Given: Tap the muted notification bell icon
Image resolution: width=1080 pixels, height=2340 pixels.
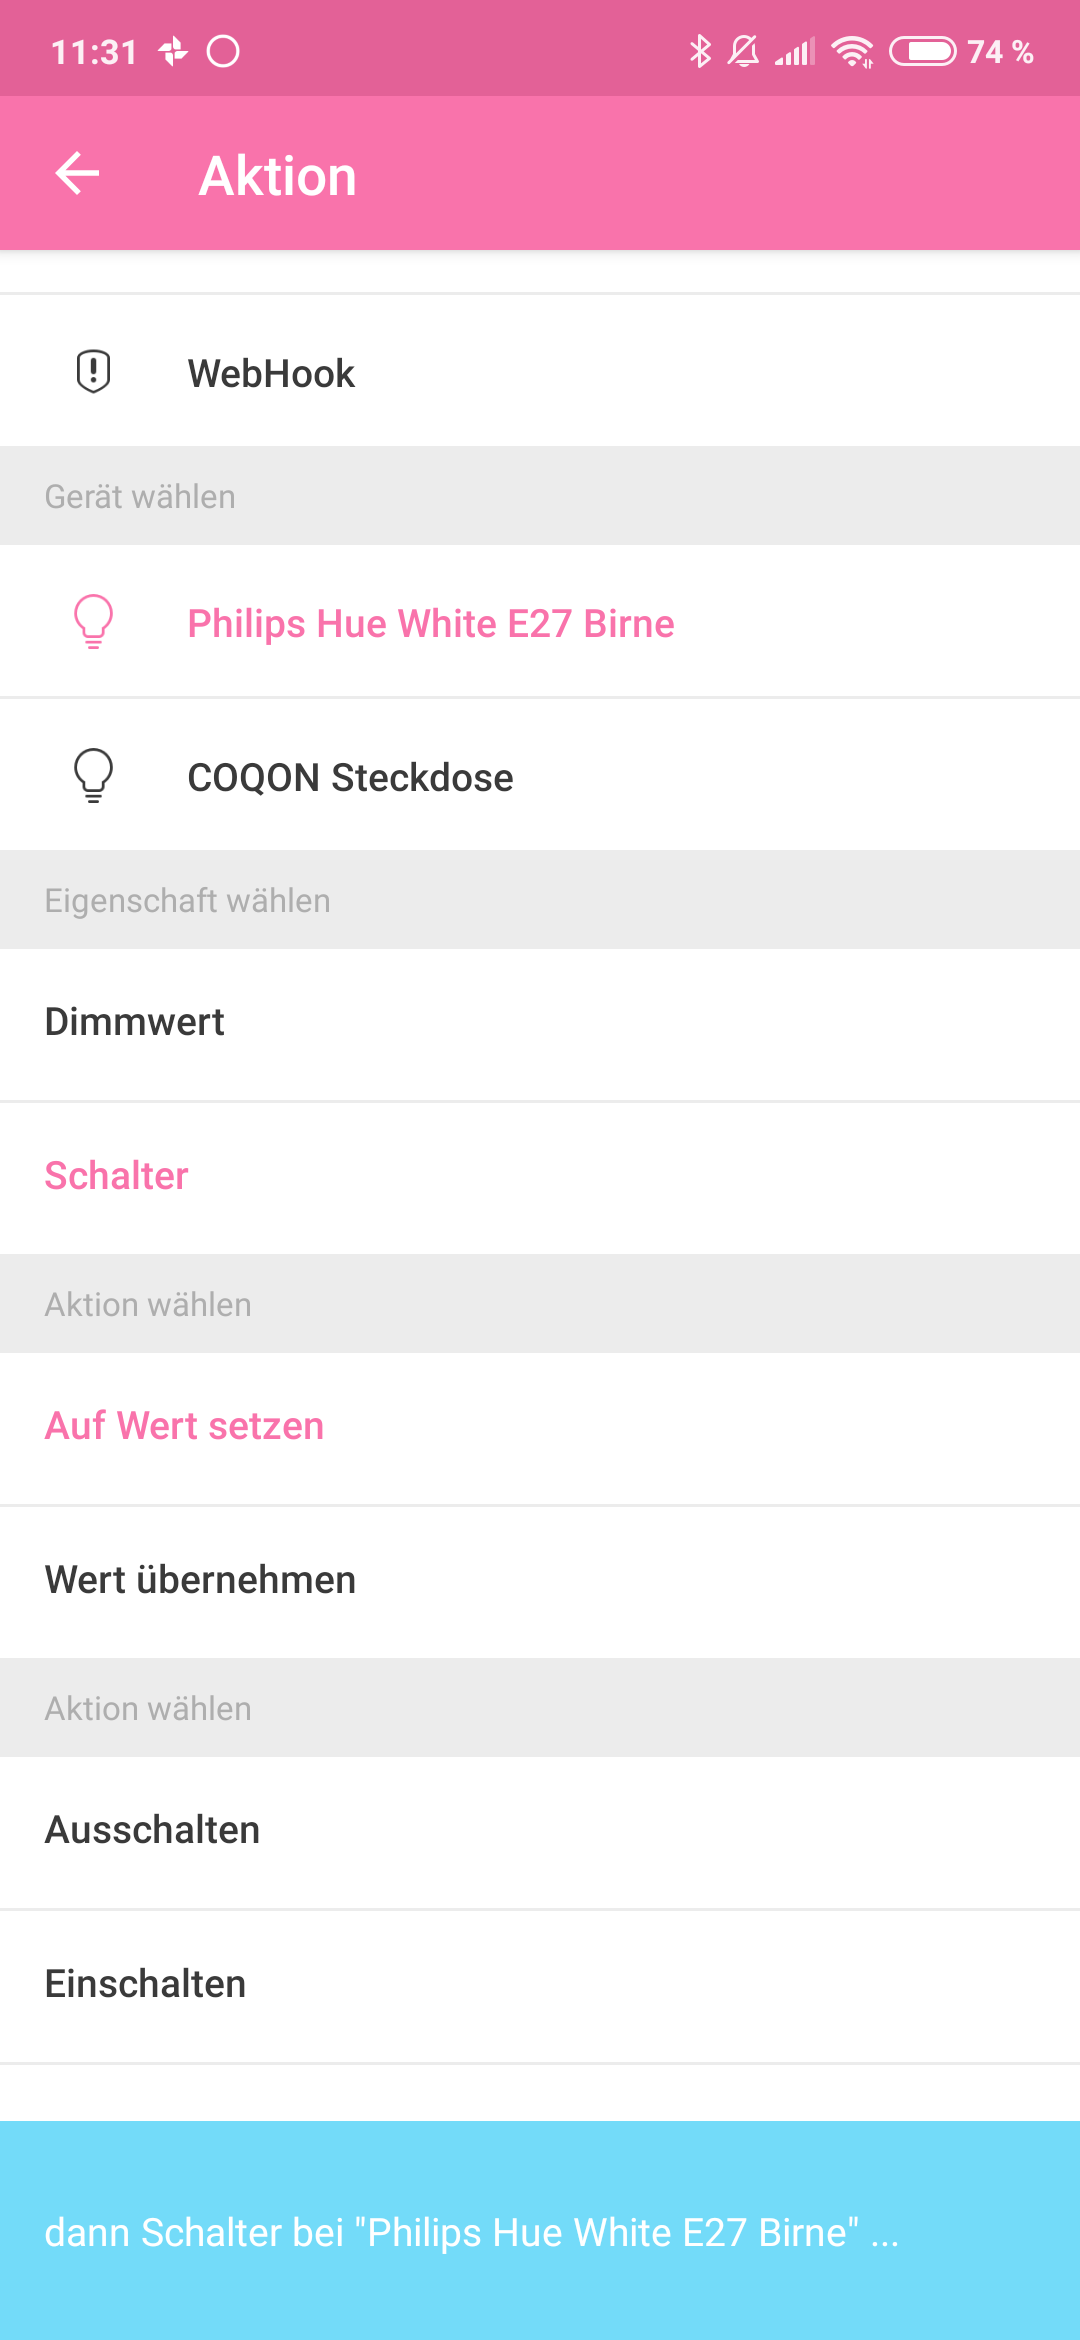Looking at the screenshot, I should coord(743,51).
